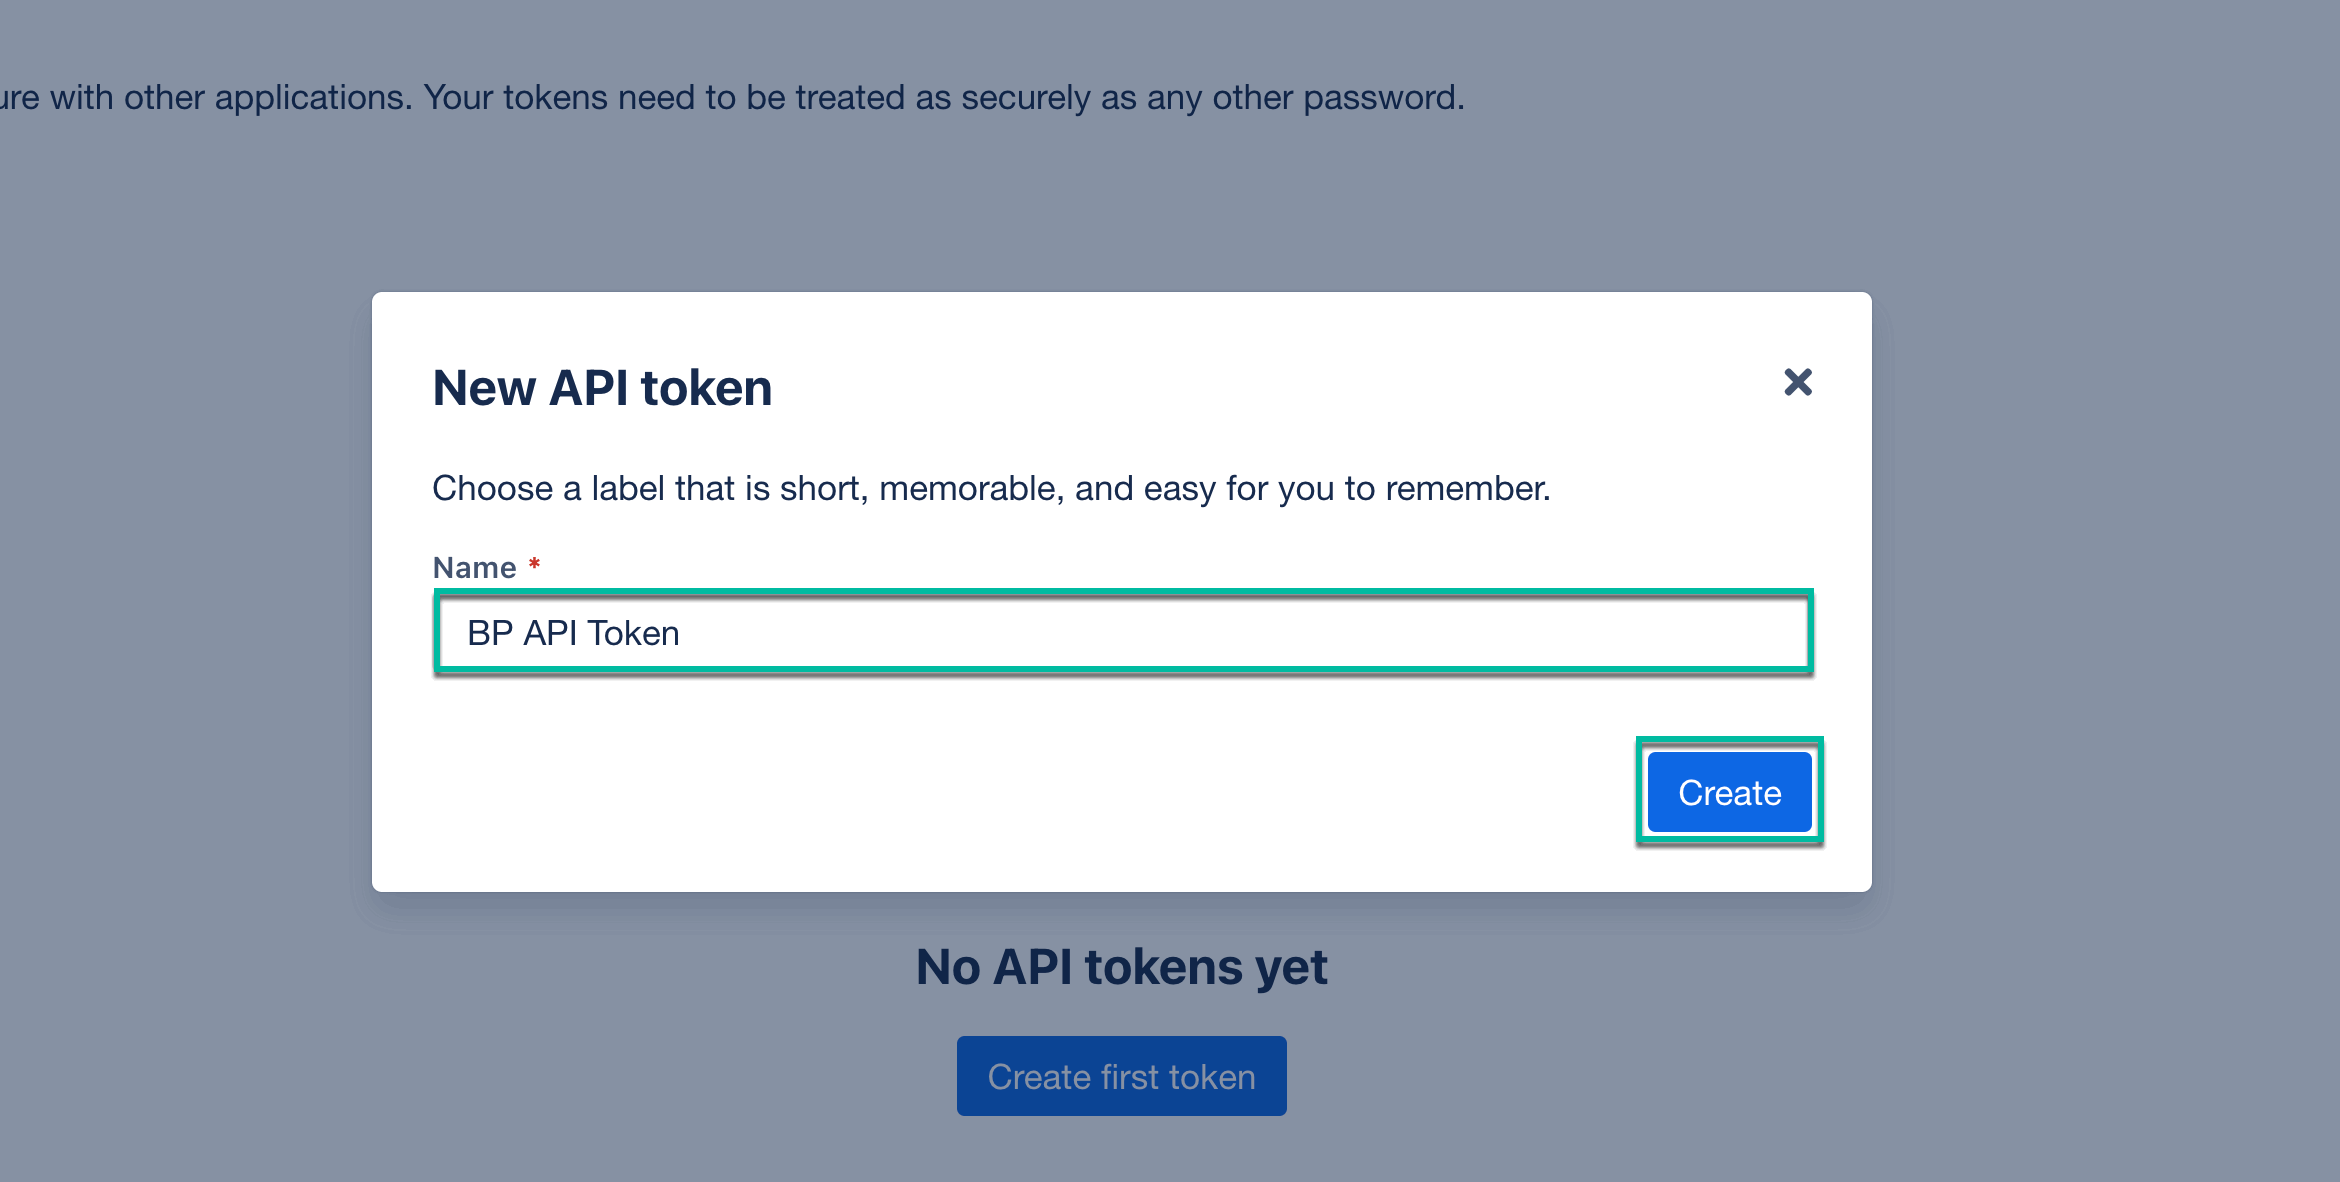This screenshot has width=2340, height=1182.
Task: Select the "Name" field label
Action: click(x=474, y=568)
